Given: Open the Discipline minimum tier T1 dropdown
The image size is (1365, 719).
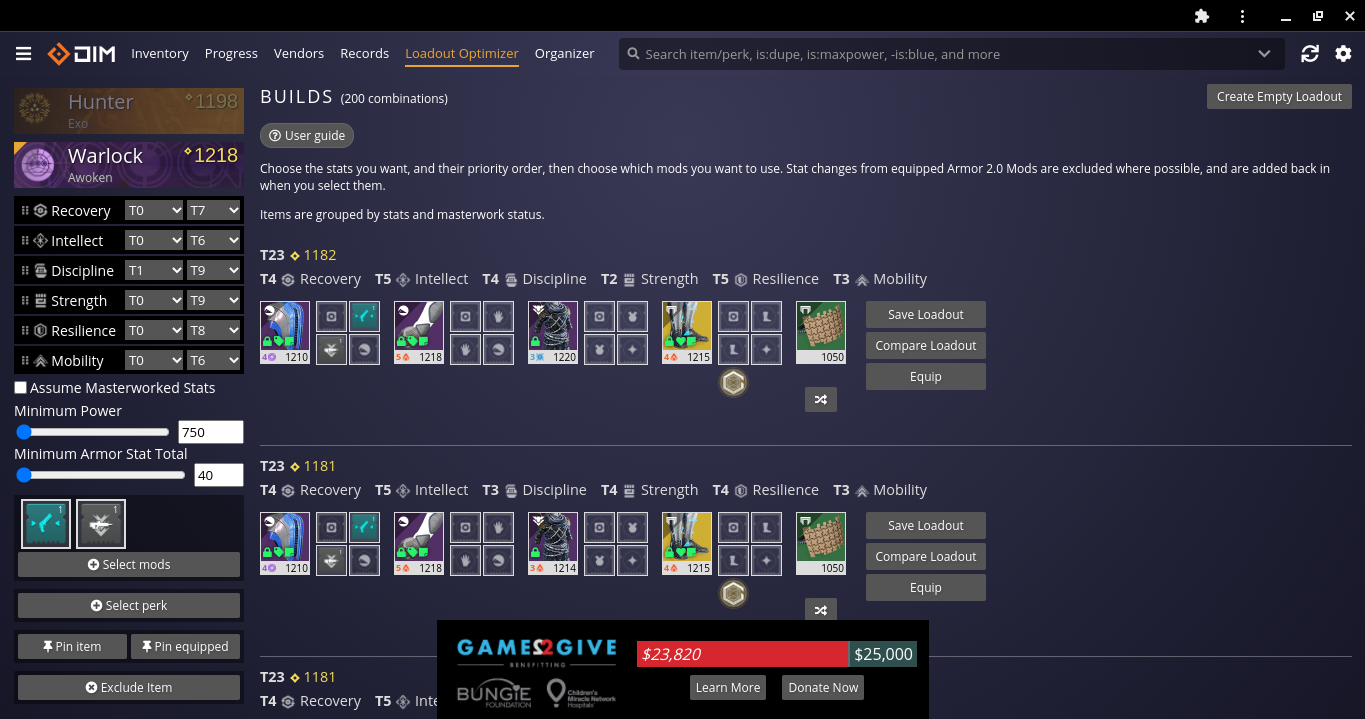Looking at the screenshot, I should coord(154,270).
